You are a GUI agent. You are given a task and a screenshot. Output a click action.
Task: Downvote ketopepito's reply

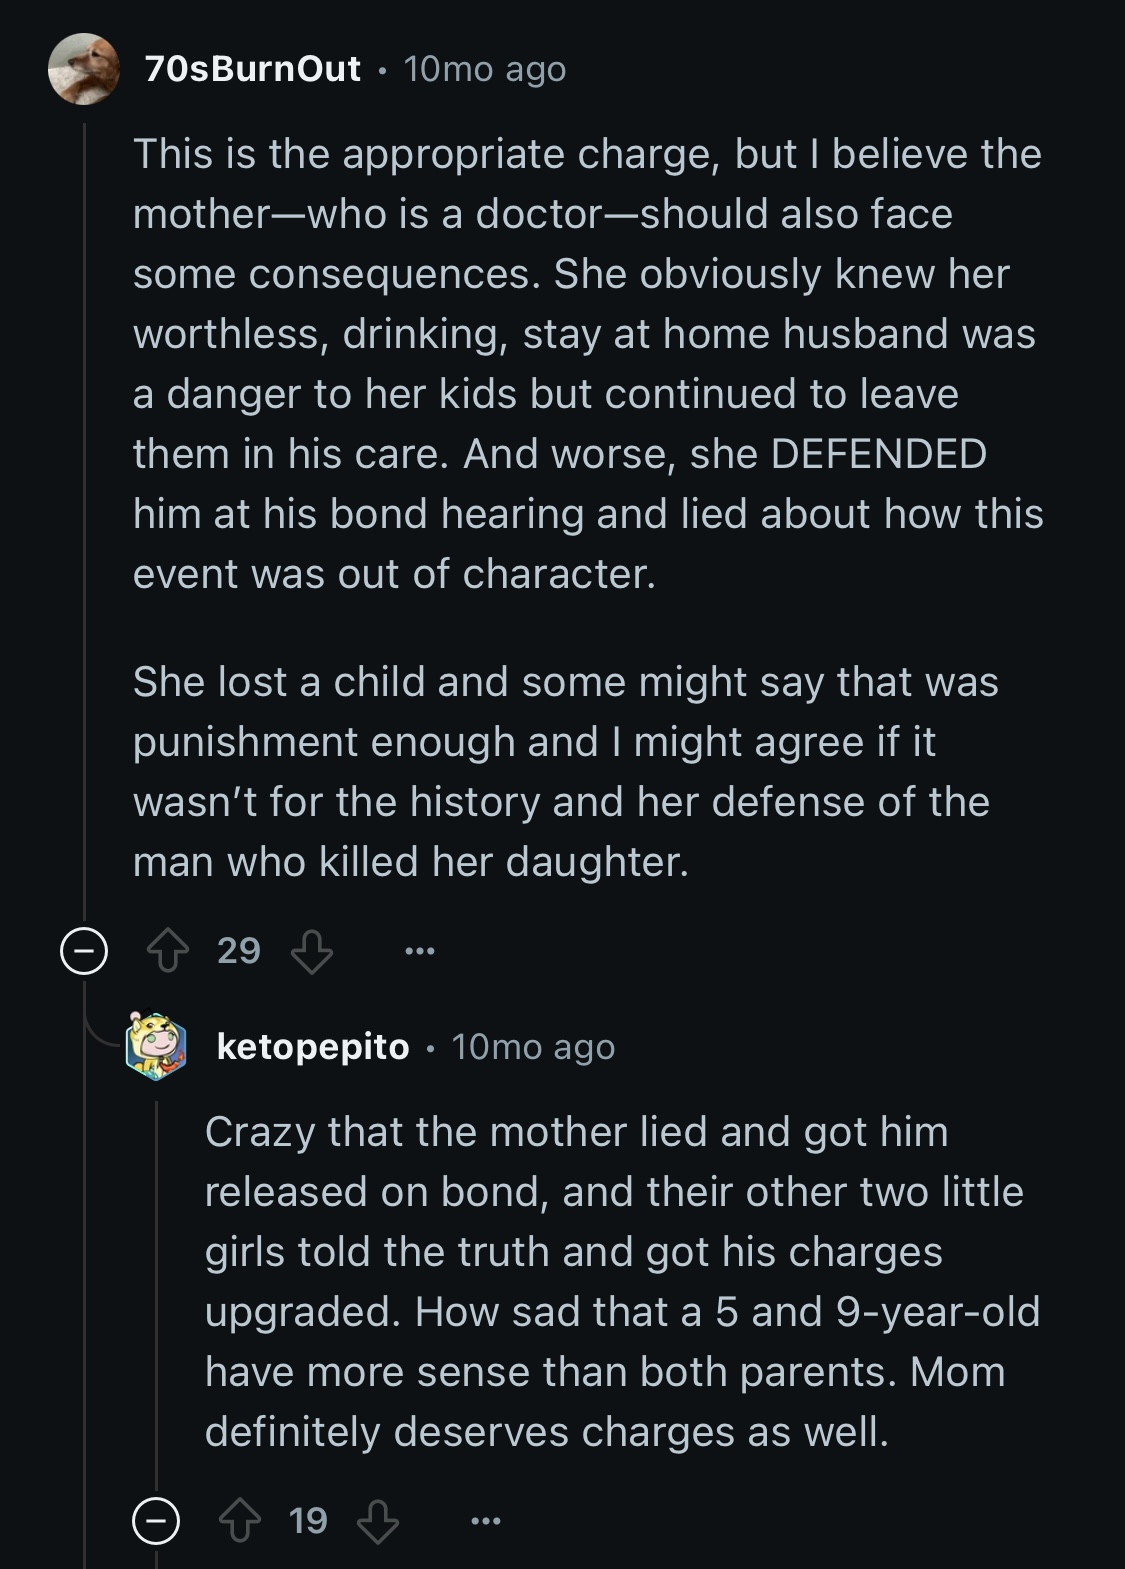coord(377,1522)
